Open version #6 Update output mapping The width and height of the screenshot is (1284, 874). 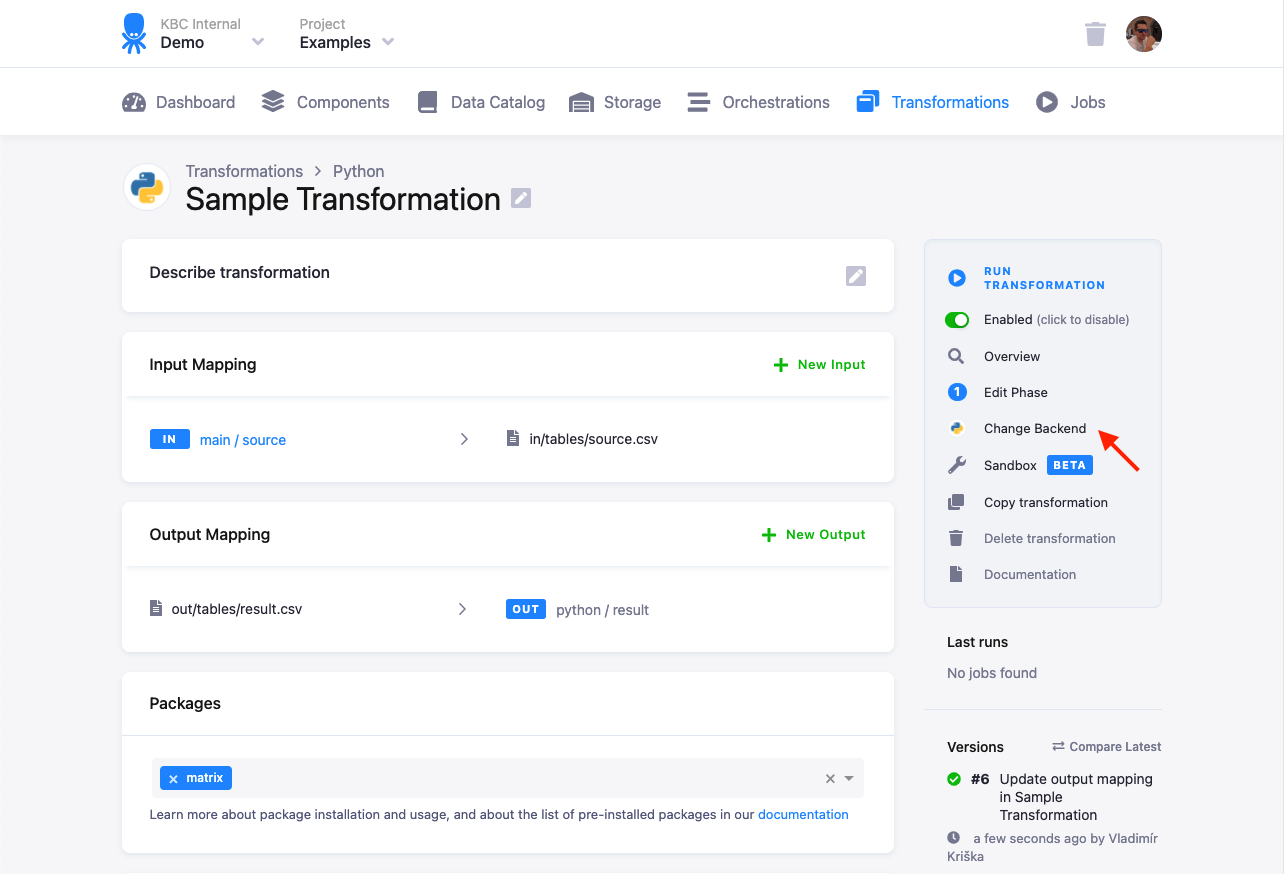(1076, 797)
